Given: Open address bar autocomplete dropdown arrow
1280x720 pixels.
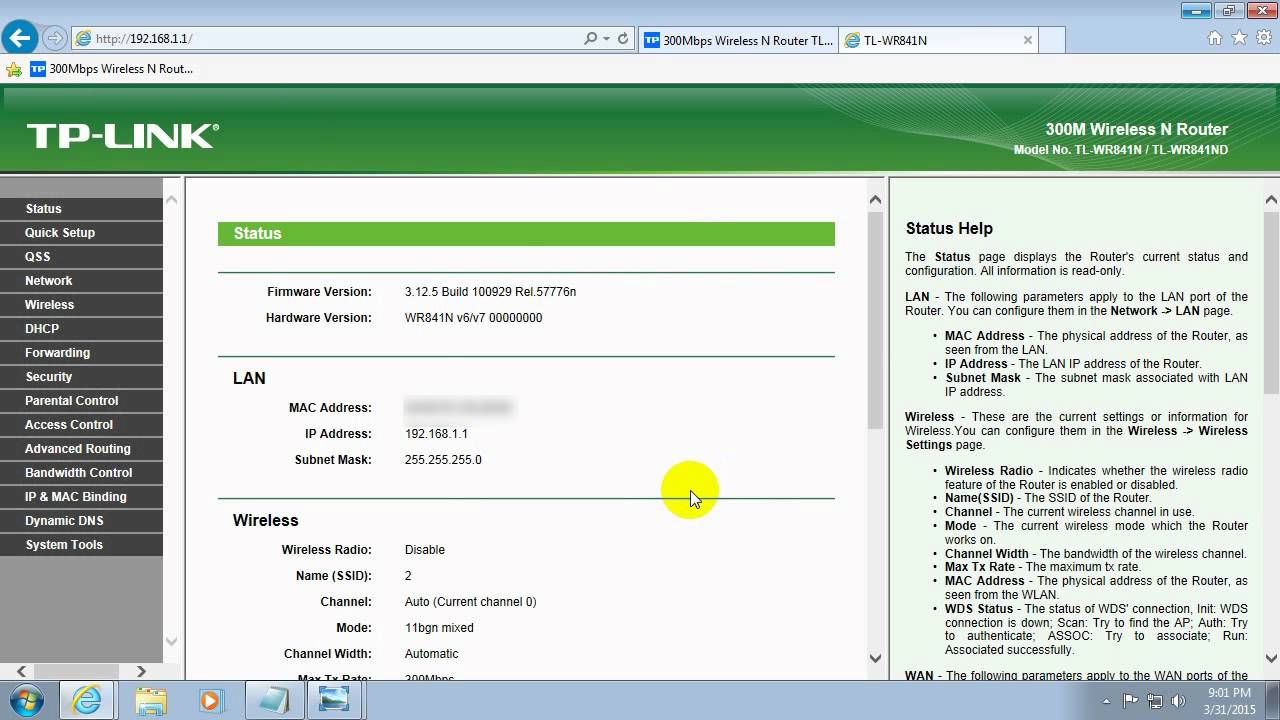Looking at the screenshot, I should [x=606, y=39].
